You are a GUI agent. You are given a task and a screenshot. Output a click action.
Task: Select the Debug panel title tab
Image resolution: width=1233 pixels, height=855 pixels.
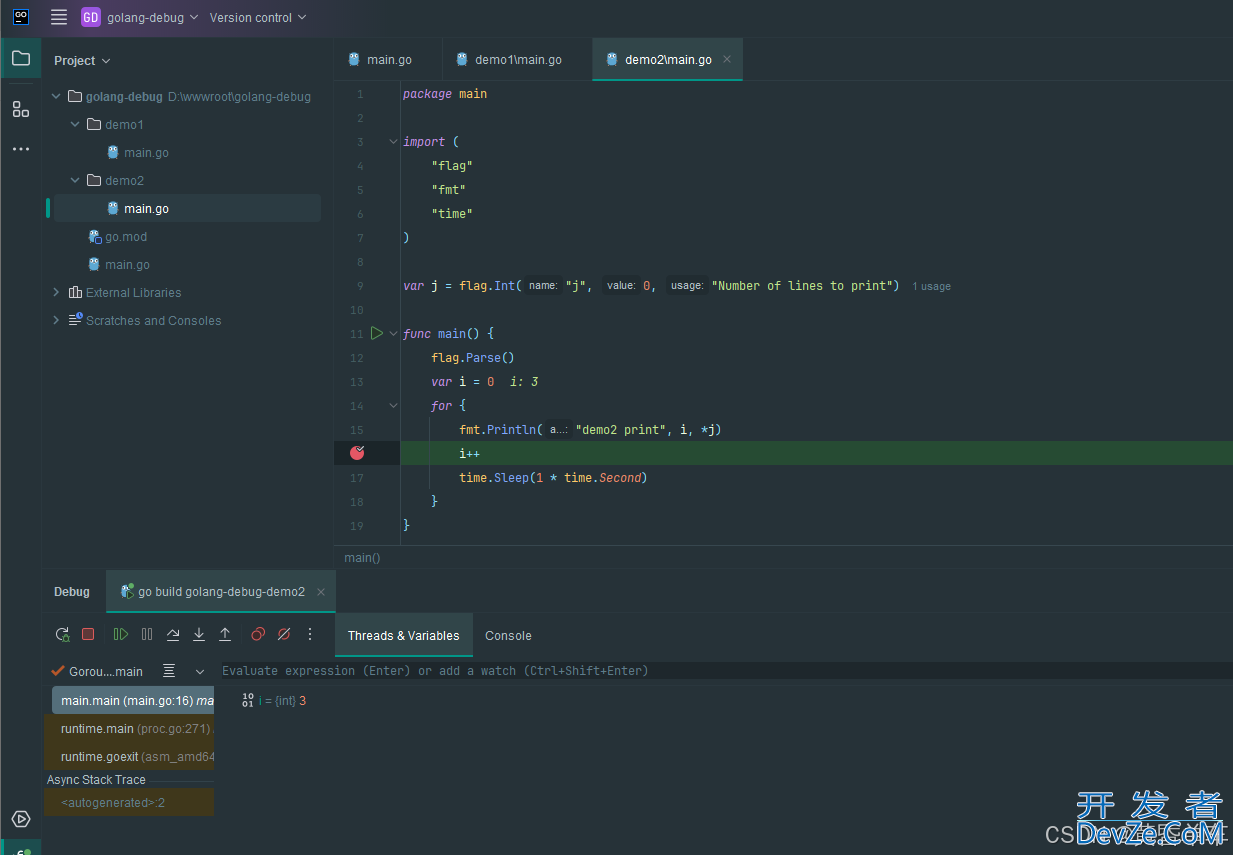click(x=72, y=592)
